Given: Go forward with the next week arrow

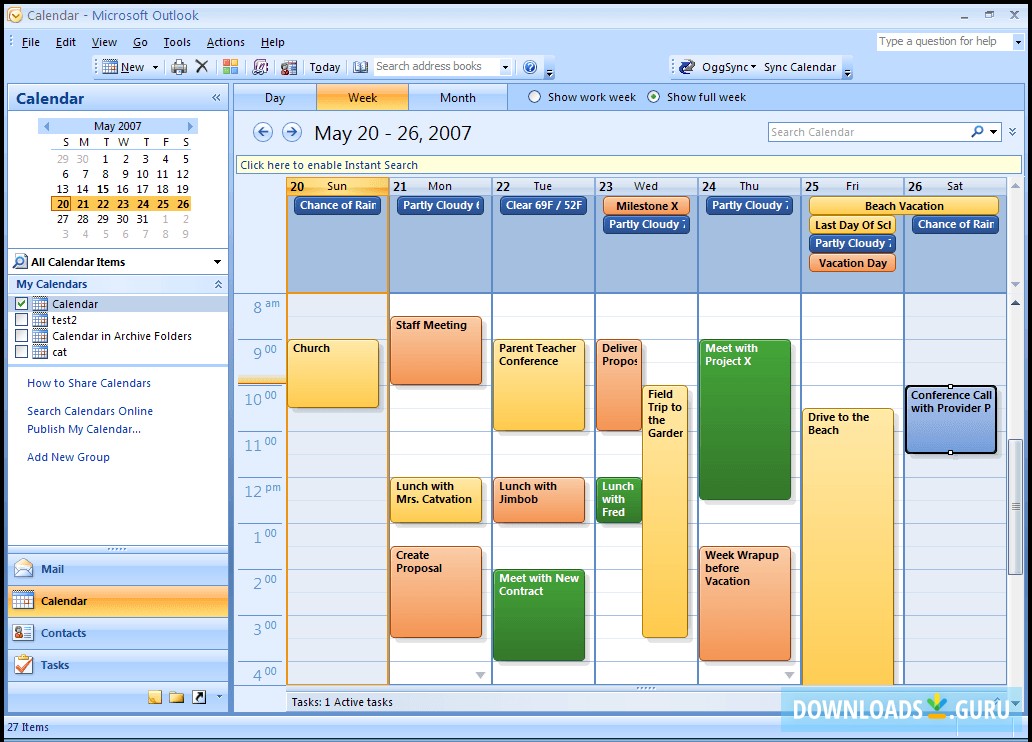Looking at the screenshot, I should 292,132.
